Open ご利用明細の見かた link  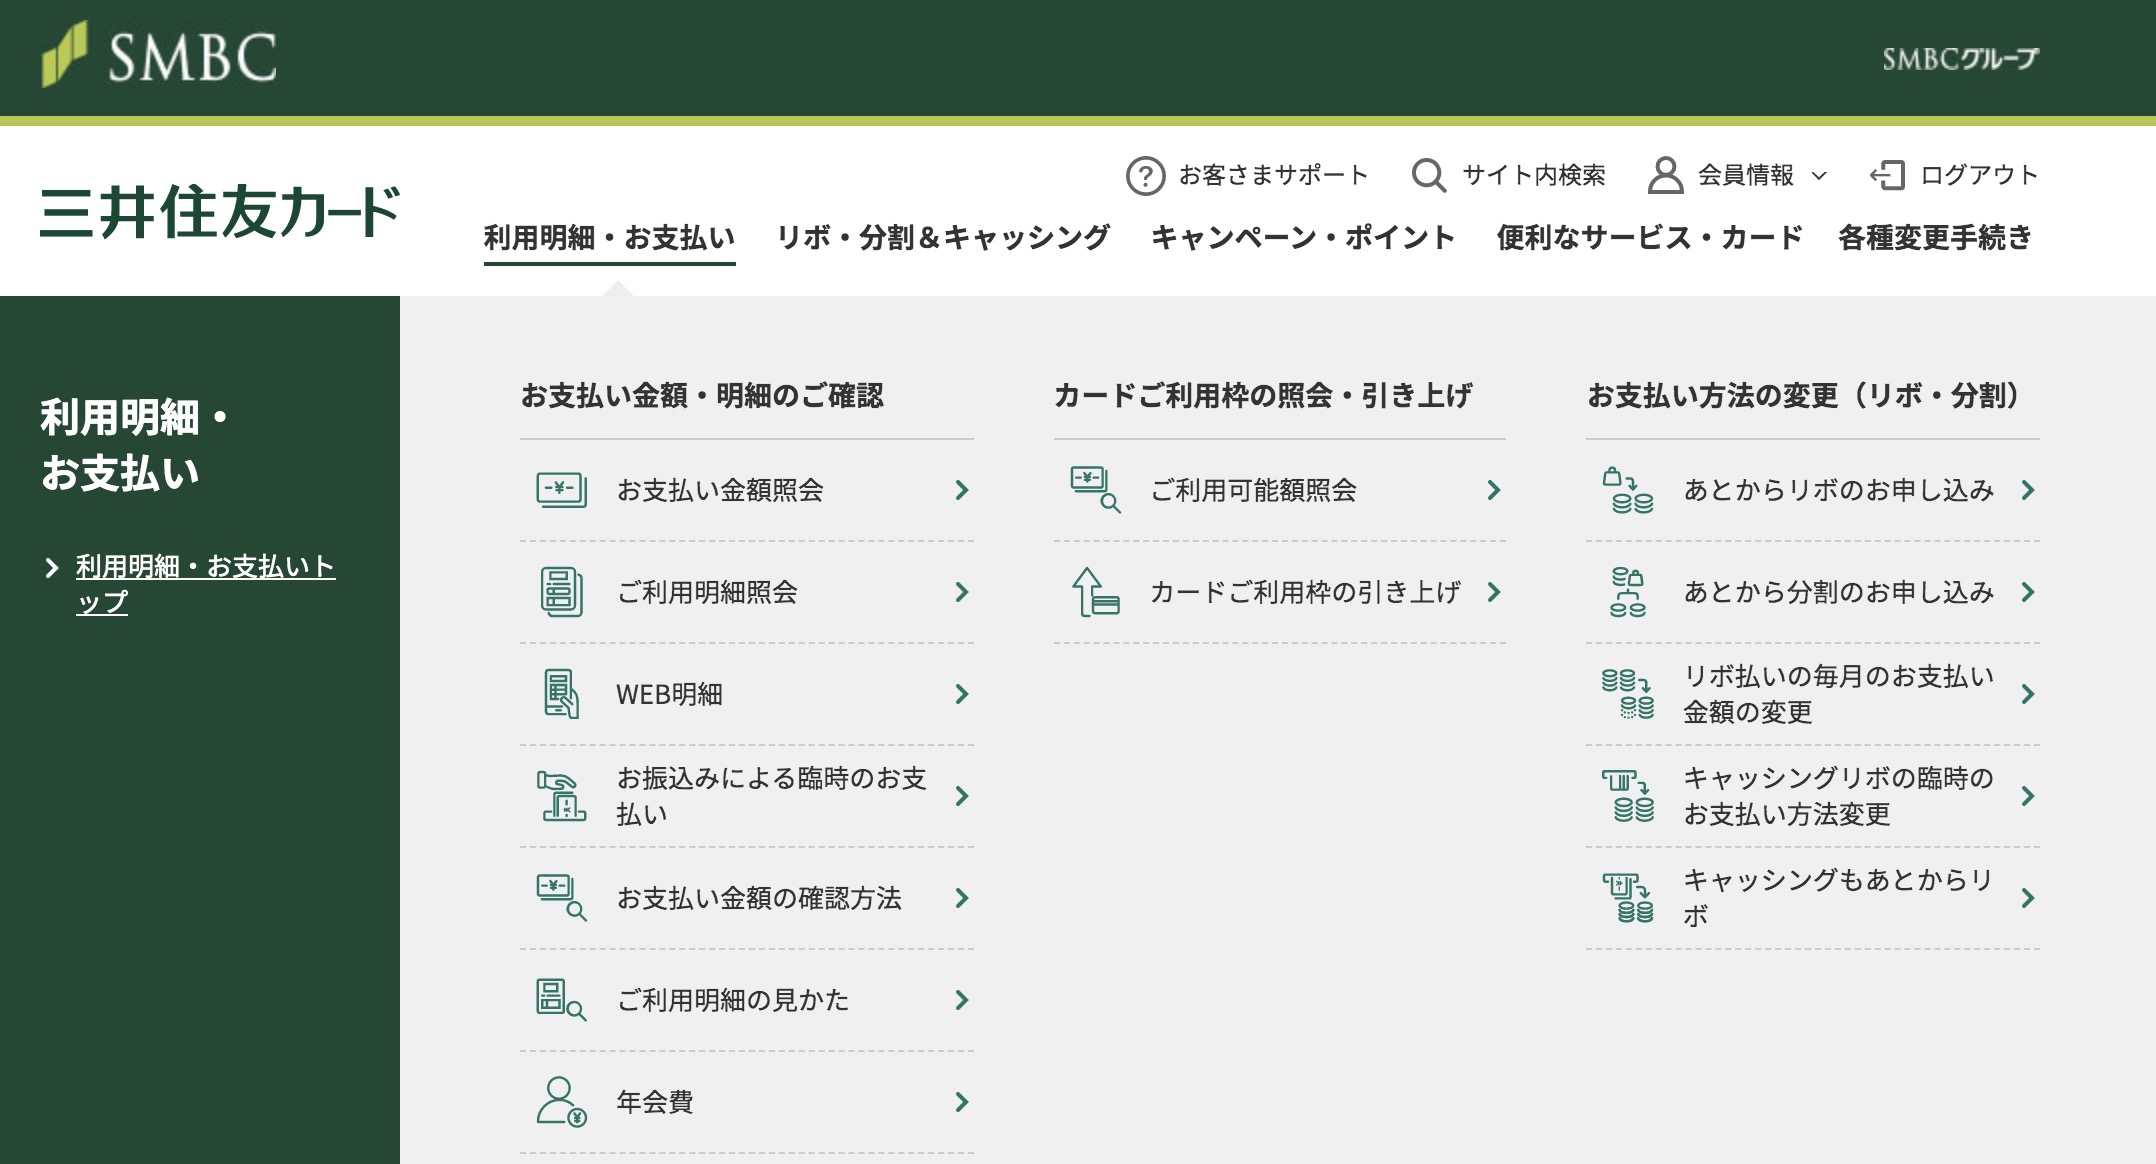tap(746, 1000)
